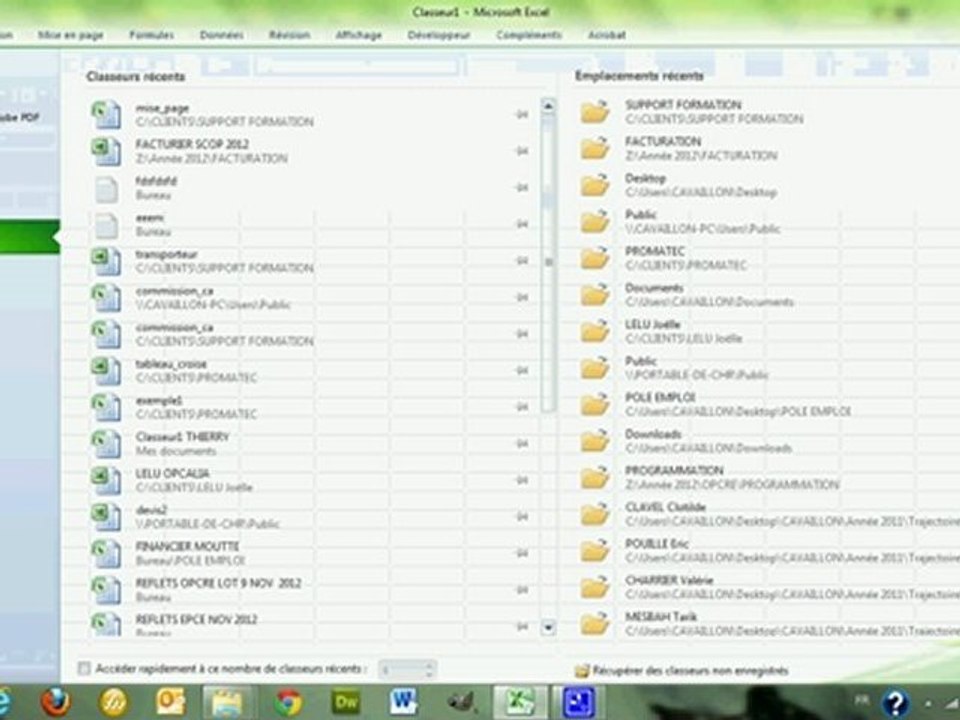Open the PROMATEC folder icon
960x720 pixels.
[x=595, y=258]
